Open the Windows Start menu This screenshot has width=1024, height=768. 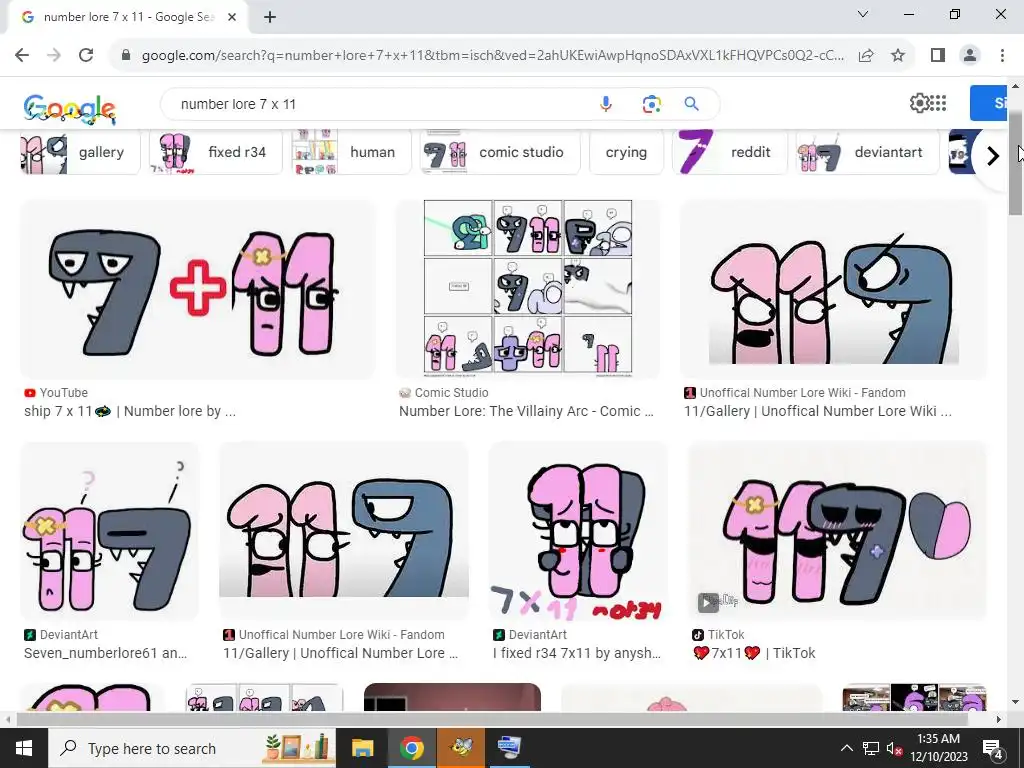(x=24, y=748)
